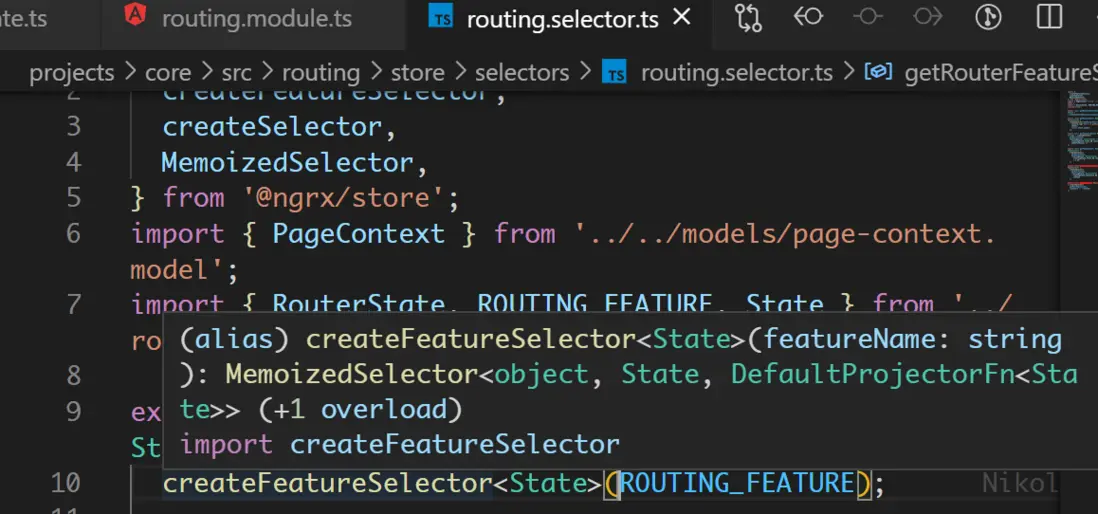Click the middle toggle-blame circle icon
This screenshot has width=1098, height=514.
tap(867, 17)
